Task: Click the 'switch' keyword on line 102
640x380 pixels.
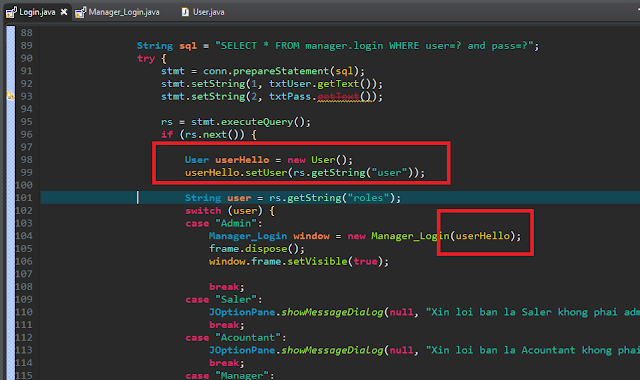Action: point(203,211)
